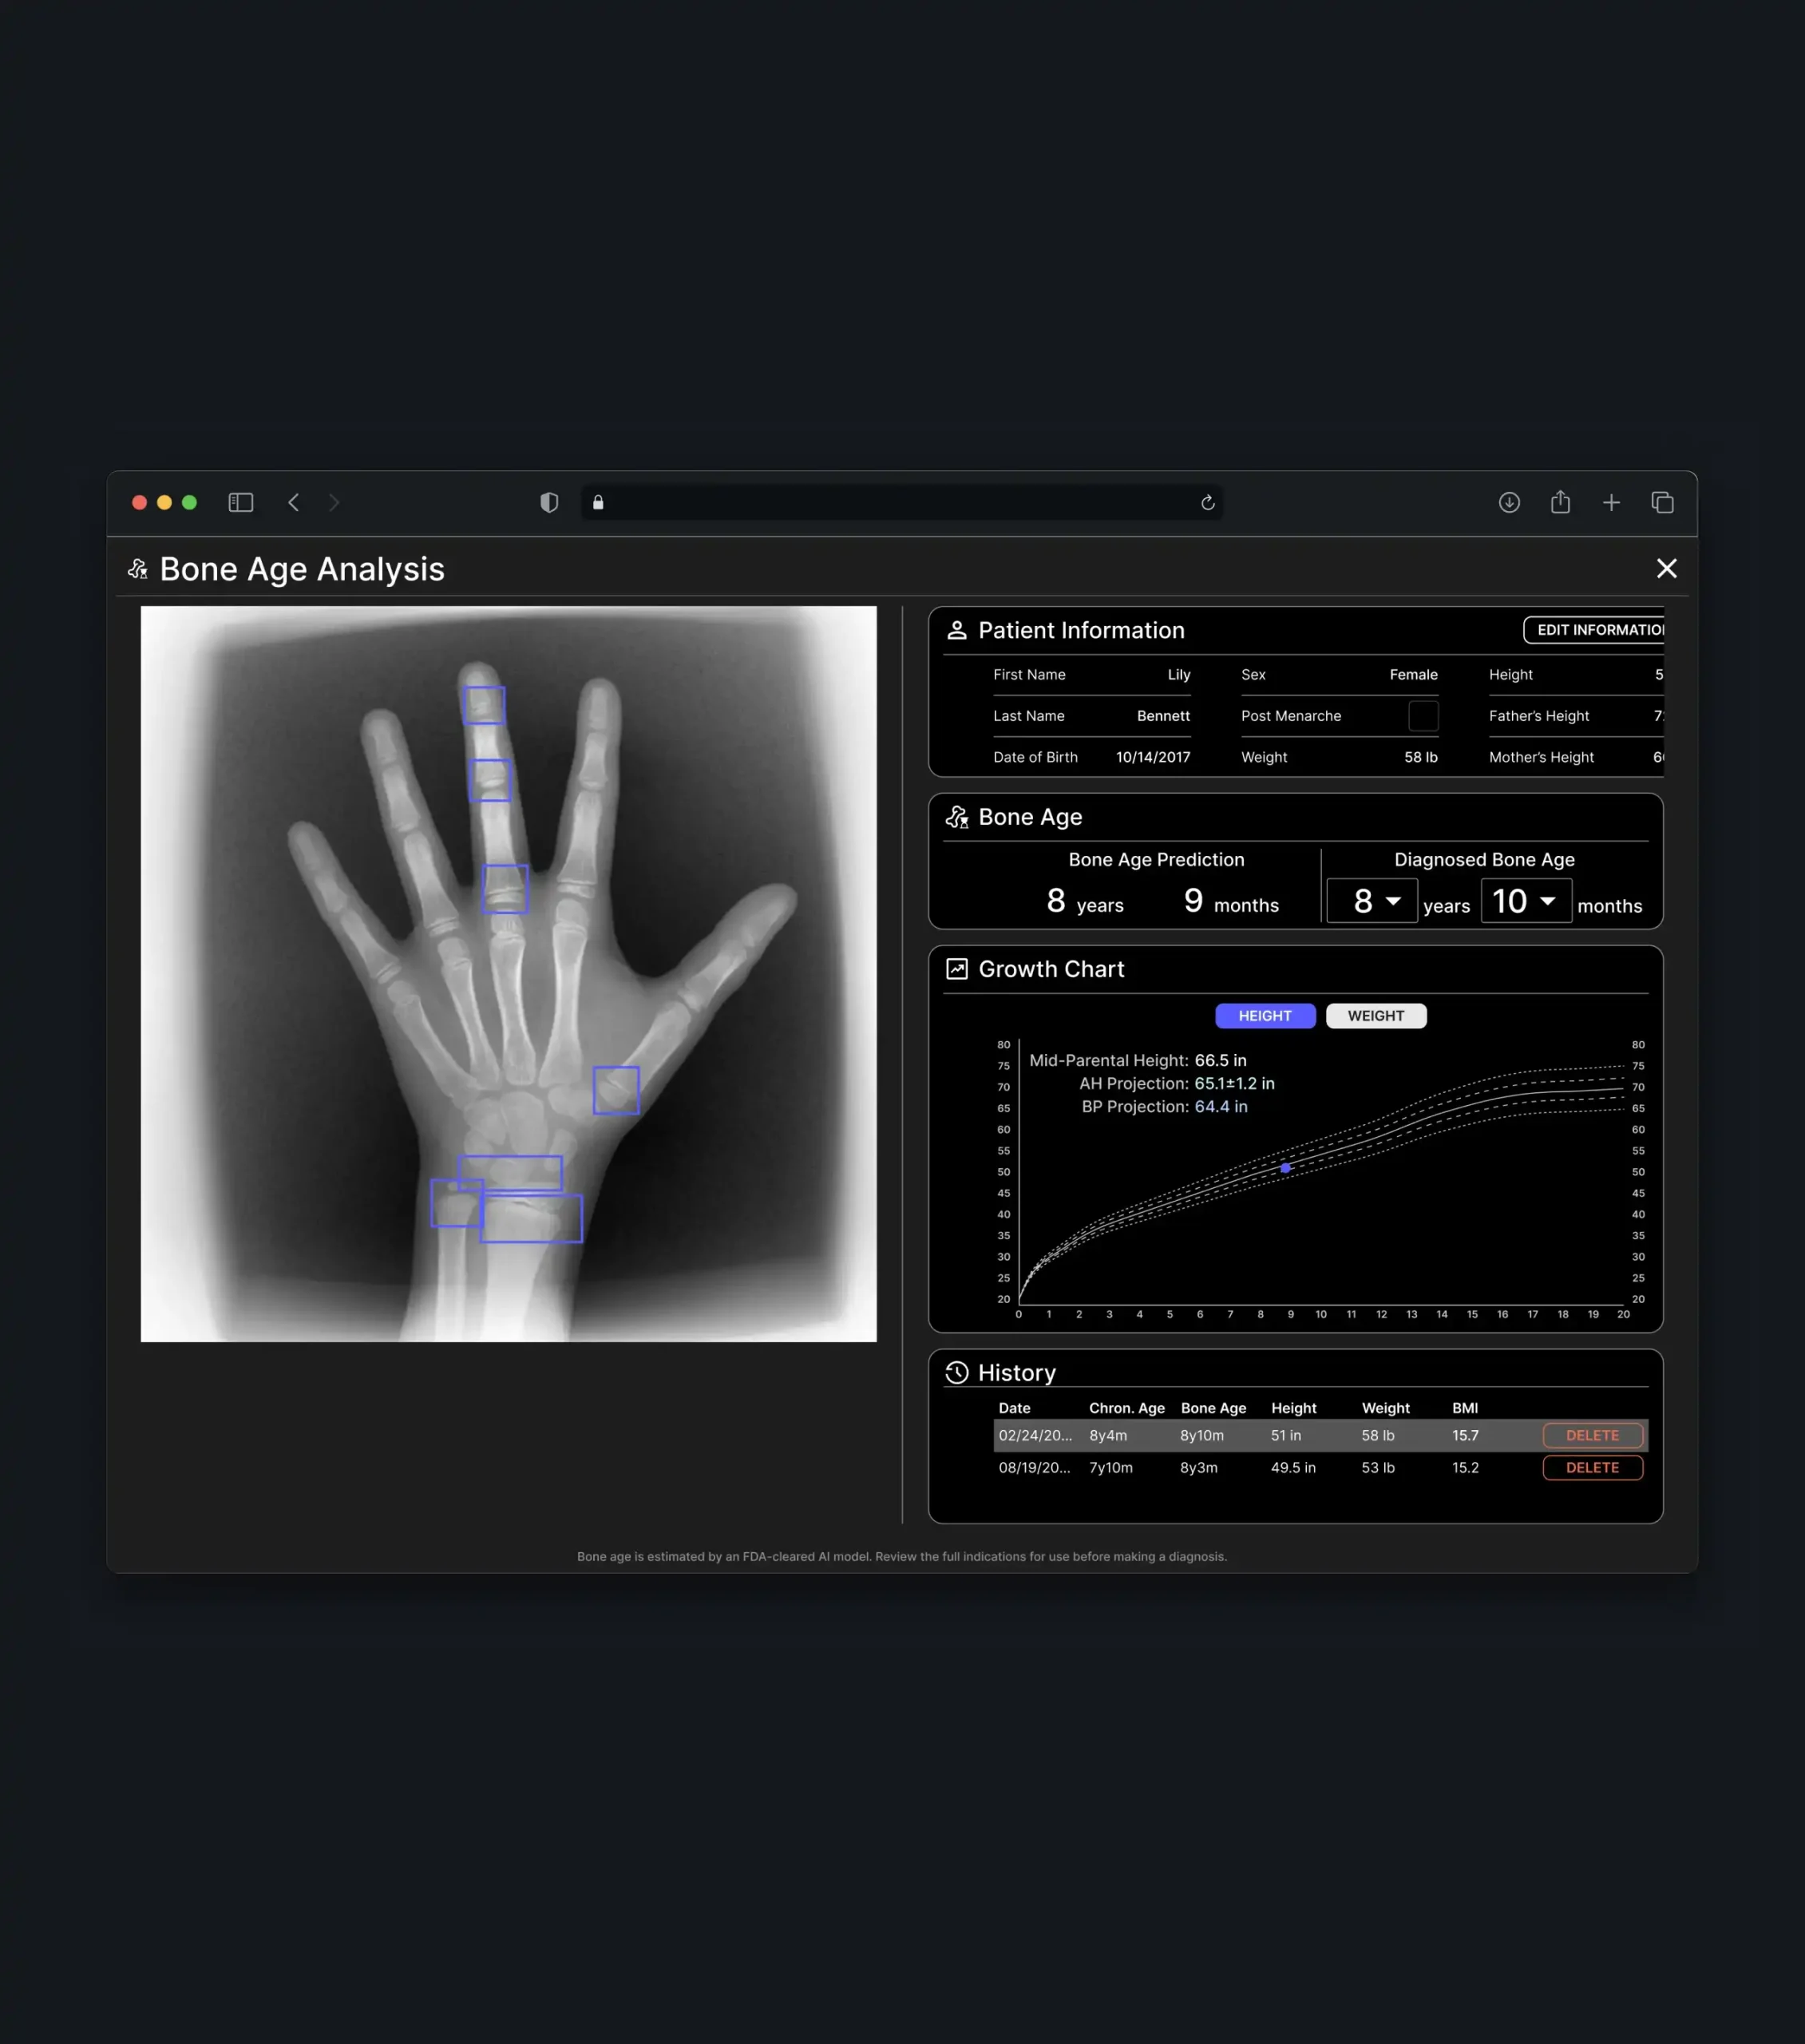Click the 49.5 in height cell

click(x=1293, y=1467)
